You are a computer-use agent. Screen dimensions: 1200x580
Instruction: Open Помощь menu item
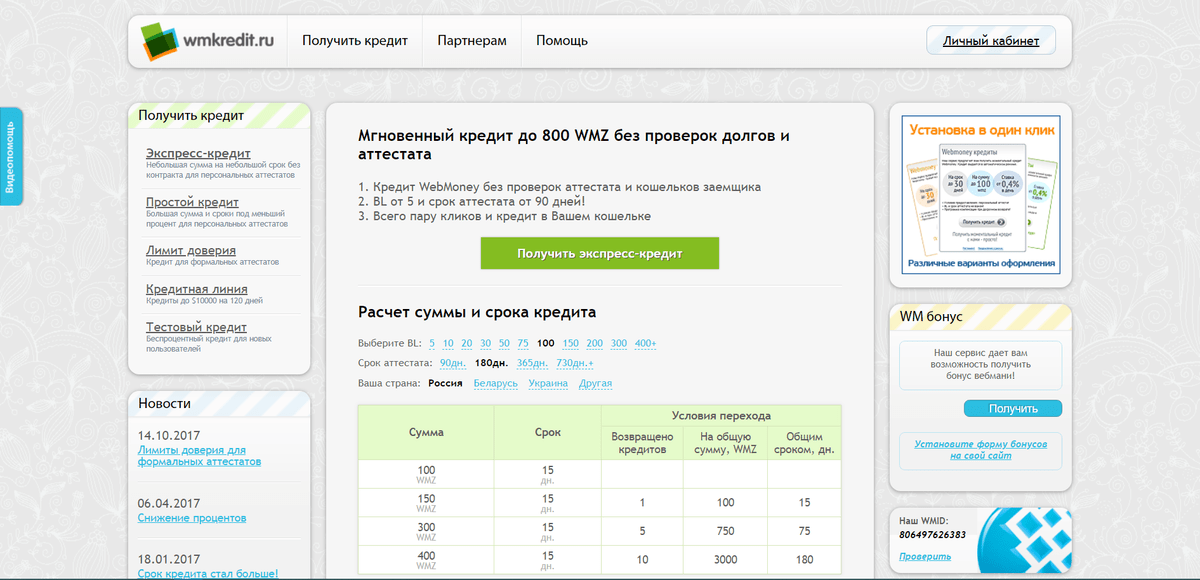(562, 41)
